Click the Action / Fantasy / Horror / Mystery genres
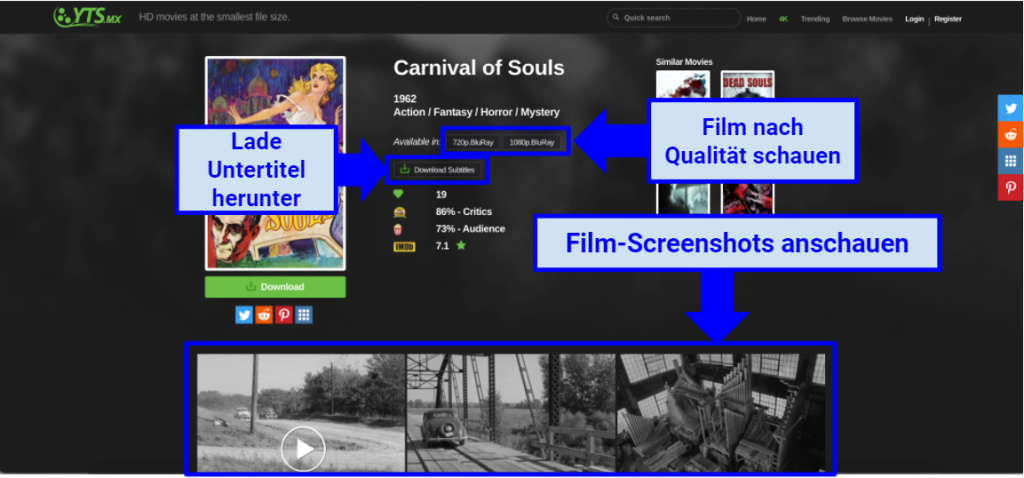1024x478 pixels. [476, 112]
